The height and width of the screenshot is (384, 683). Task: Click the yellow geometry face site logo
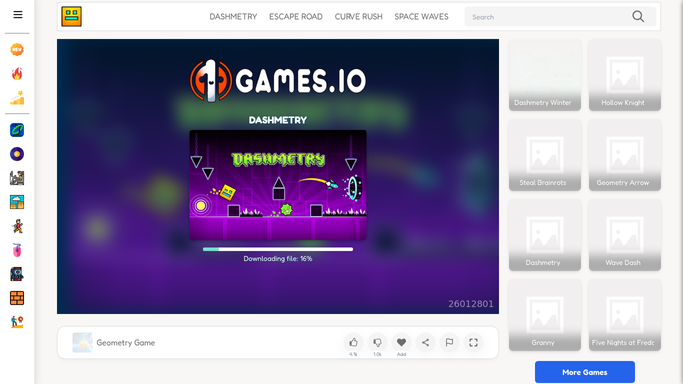[71, 17]
